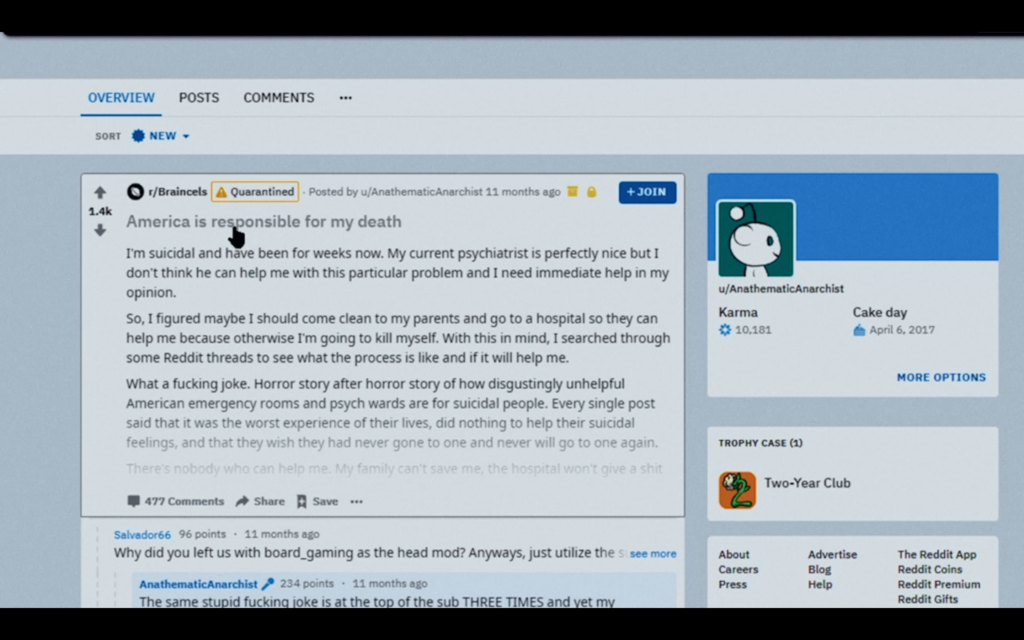Expand More Options on profile card
Image resolution: width=1024 pixels, height=640 pixels.
pyautogui.click(x=941, y=377)
